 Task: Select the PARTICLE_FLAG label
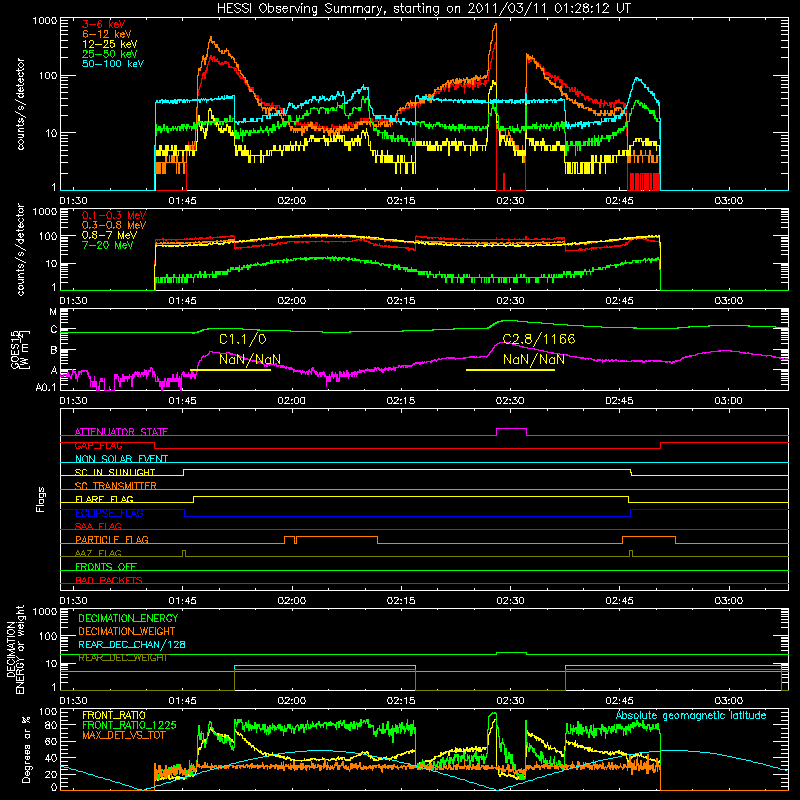pyautogui.click(x=112, y=539)
